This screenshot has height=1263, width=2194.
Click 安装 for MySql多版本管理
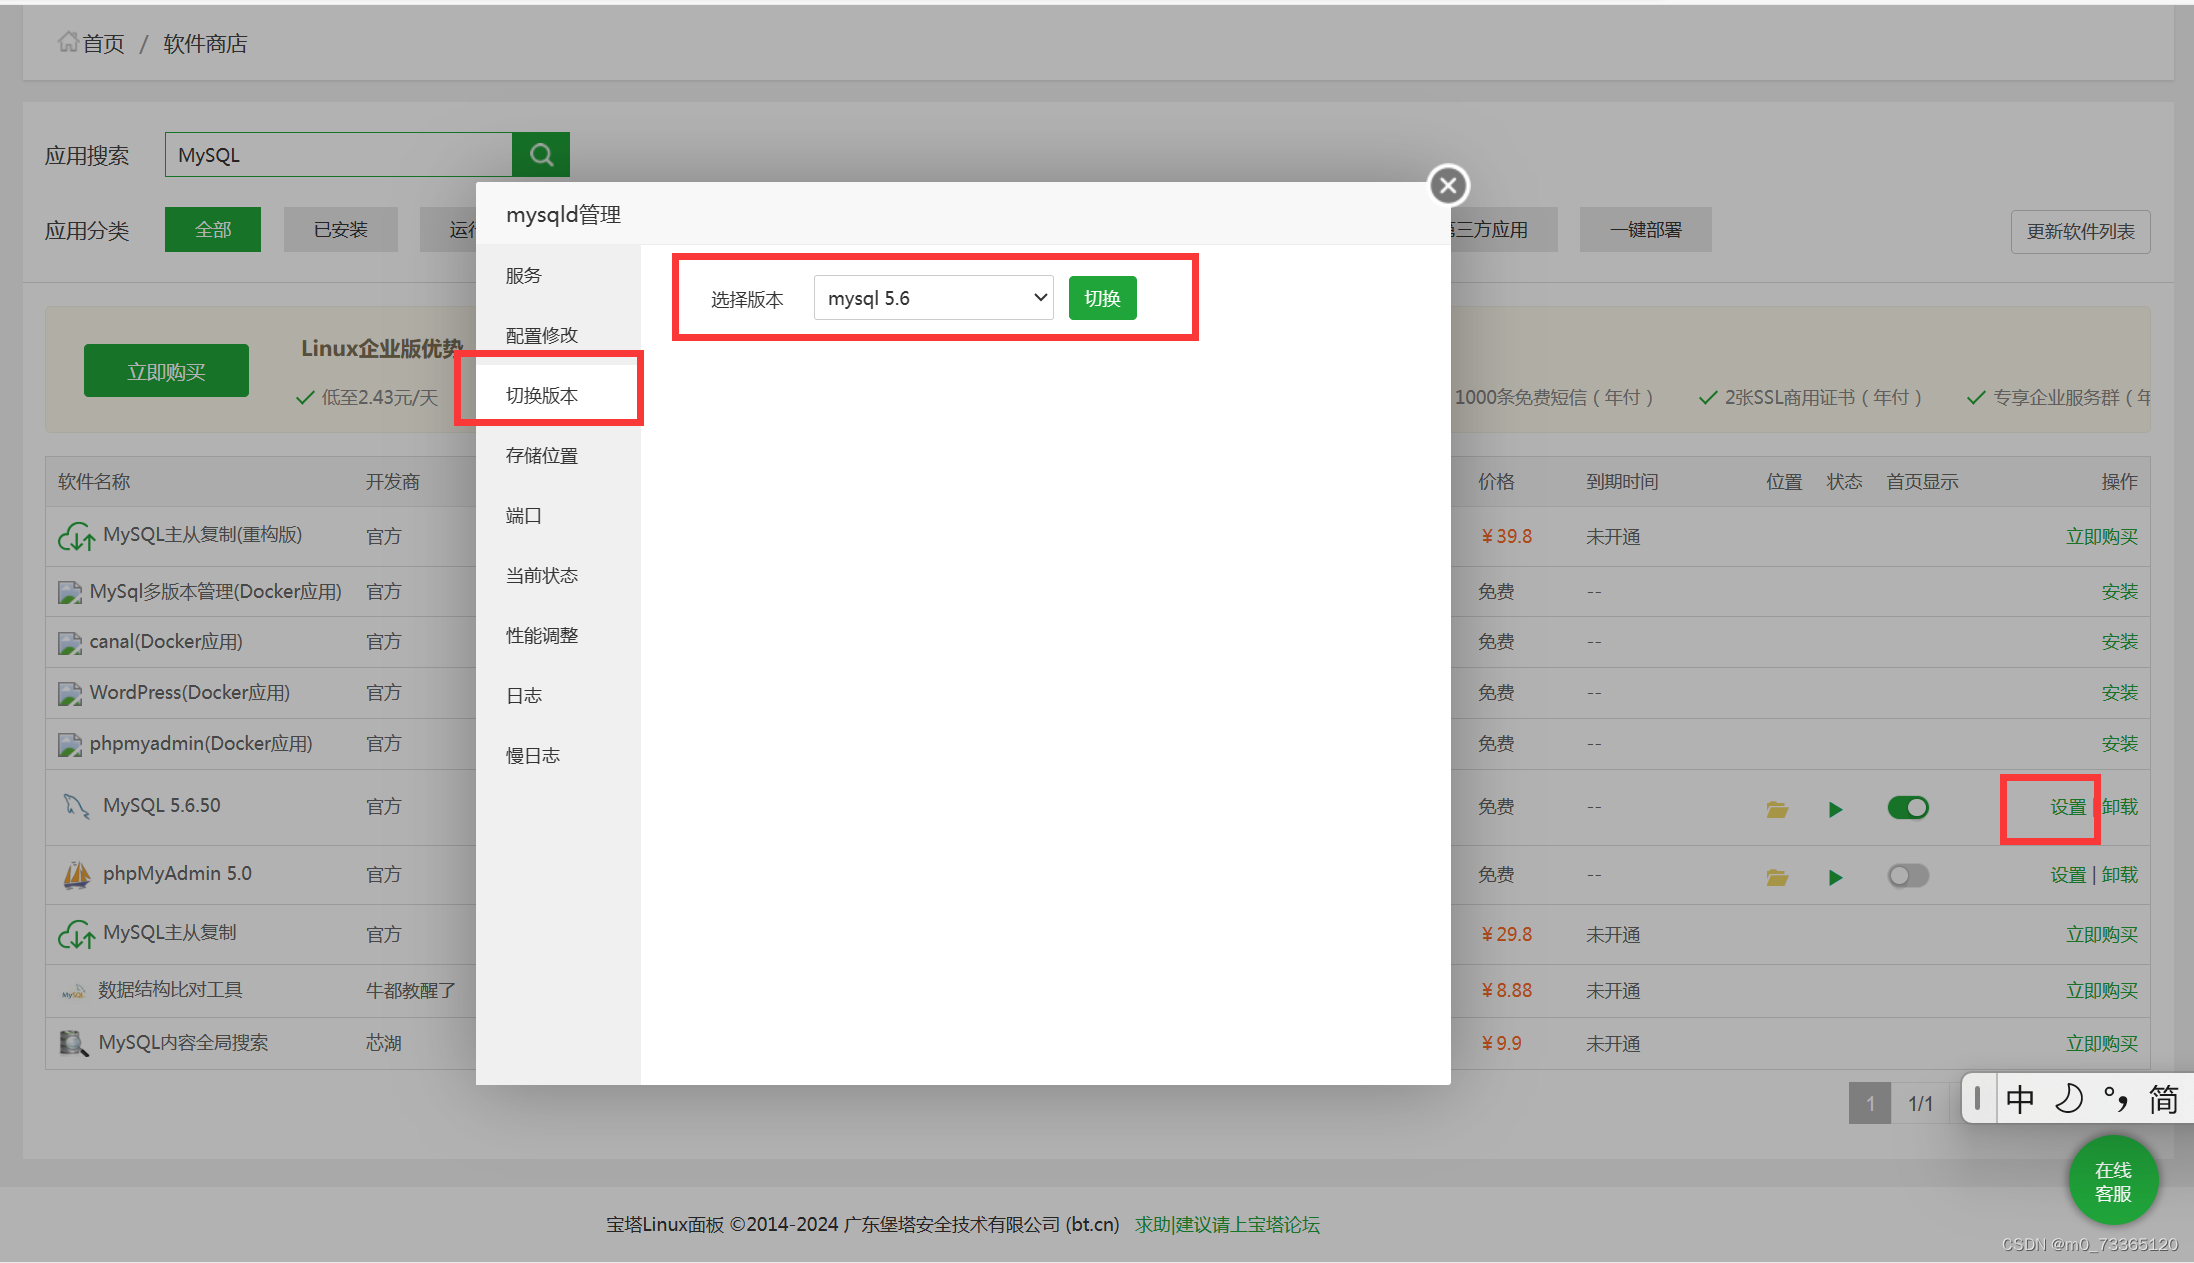[x=2119, y=592]
